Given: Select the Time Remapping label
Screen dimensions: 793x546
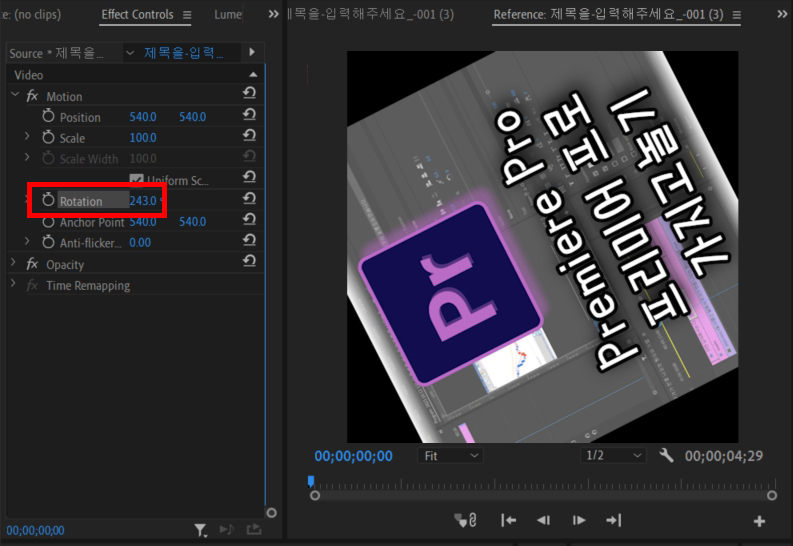Looking at the screenshot, I should coord(88,286).
